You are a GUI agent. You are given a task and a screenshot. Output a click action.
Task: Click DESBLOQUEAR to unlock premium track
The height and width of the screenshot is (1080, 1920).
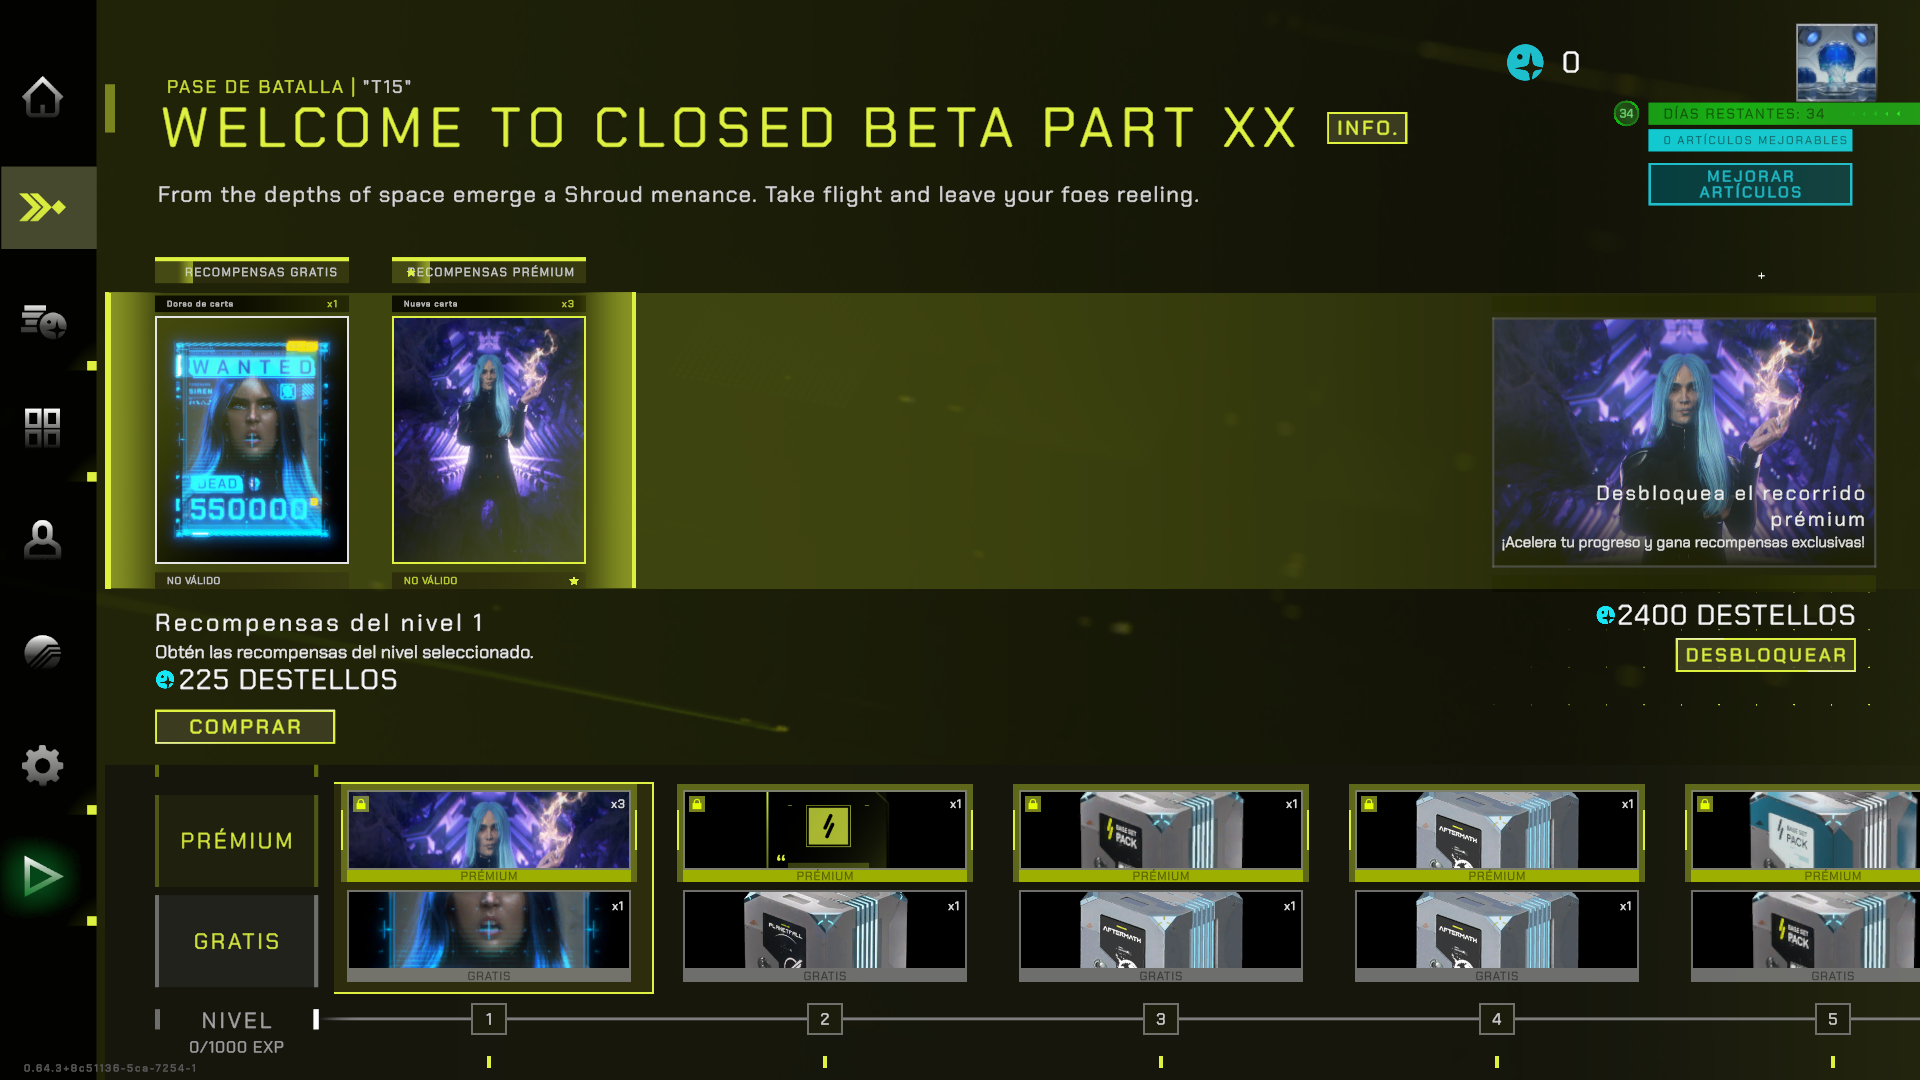(x=1765, y=655)
